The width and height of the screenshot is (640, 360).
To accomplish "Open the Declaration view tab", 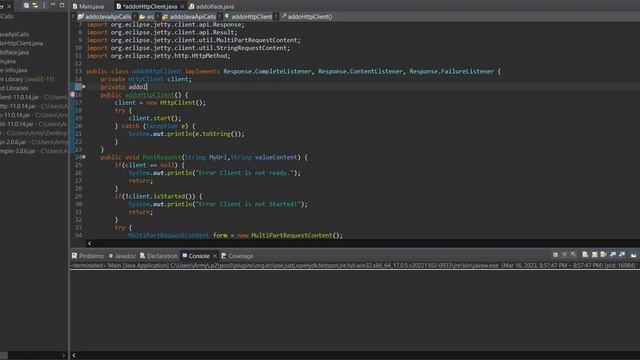I will pos(159,256).
